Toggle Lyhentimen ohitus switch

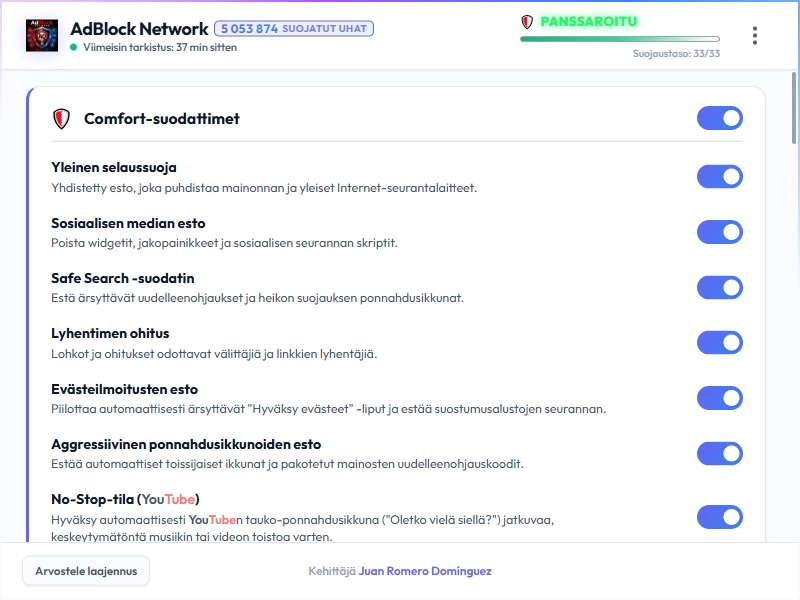(719, 342)
